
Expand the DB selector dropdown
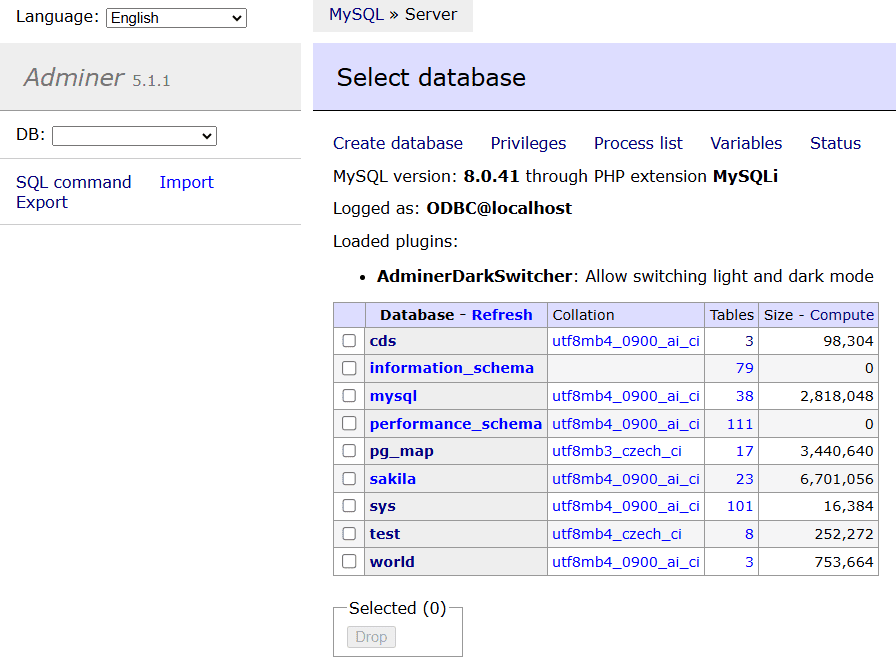tap(134, 136)
